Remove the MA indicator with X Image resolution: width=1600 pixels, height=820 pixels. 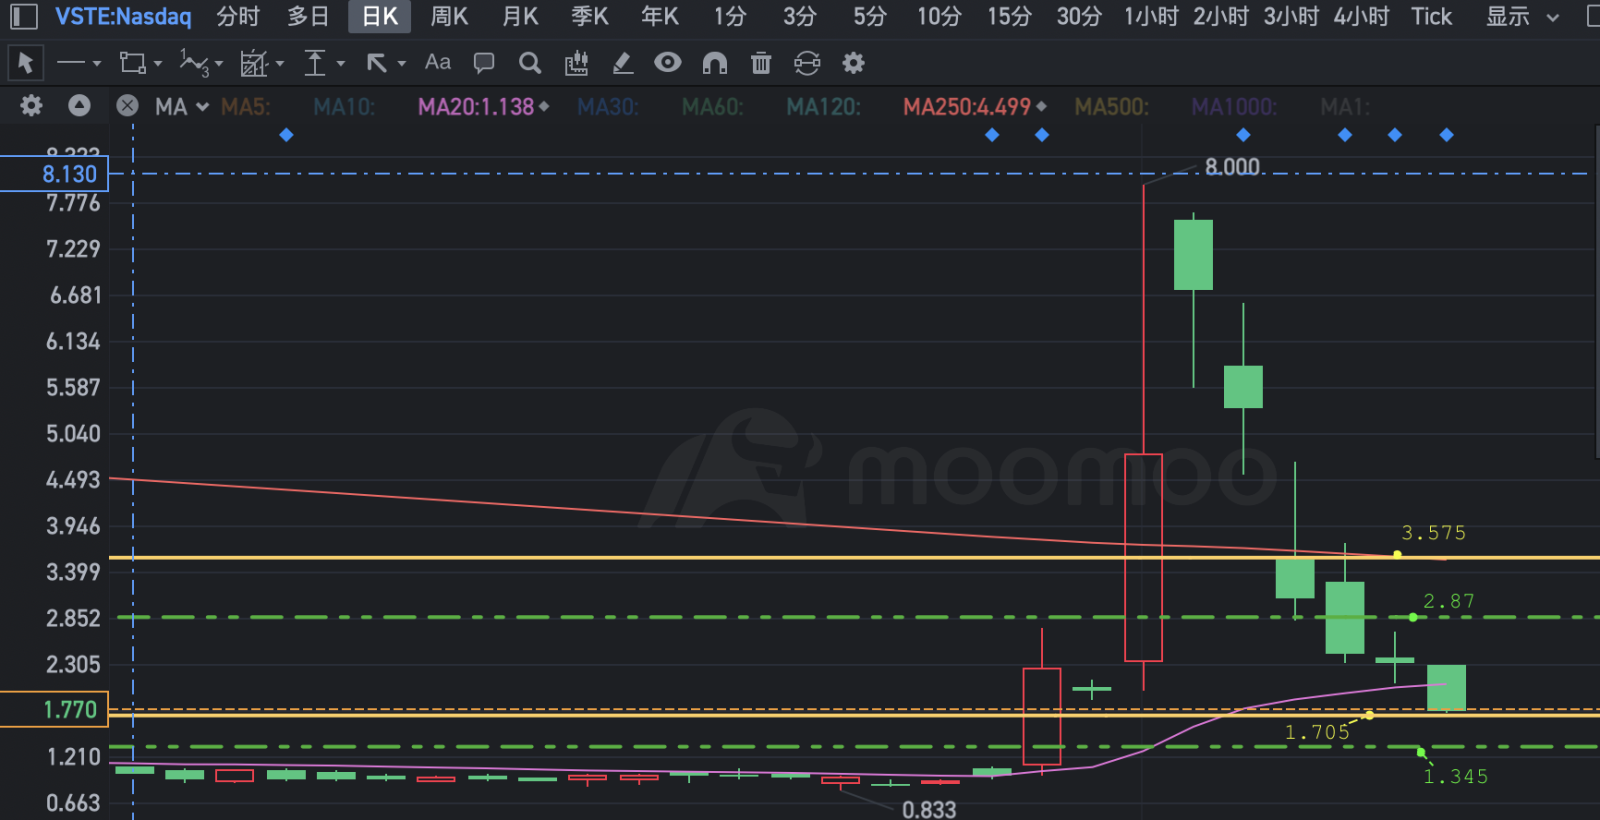coord(127,105)
